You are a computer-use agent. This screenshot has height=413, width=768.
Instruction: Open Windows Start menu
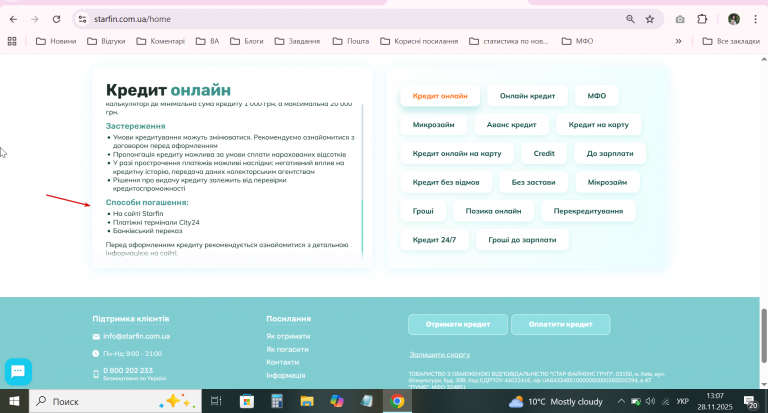14,401
